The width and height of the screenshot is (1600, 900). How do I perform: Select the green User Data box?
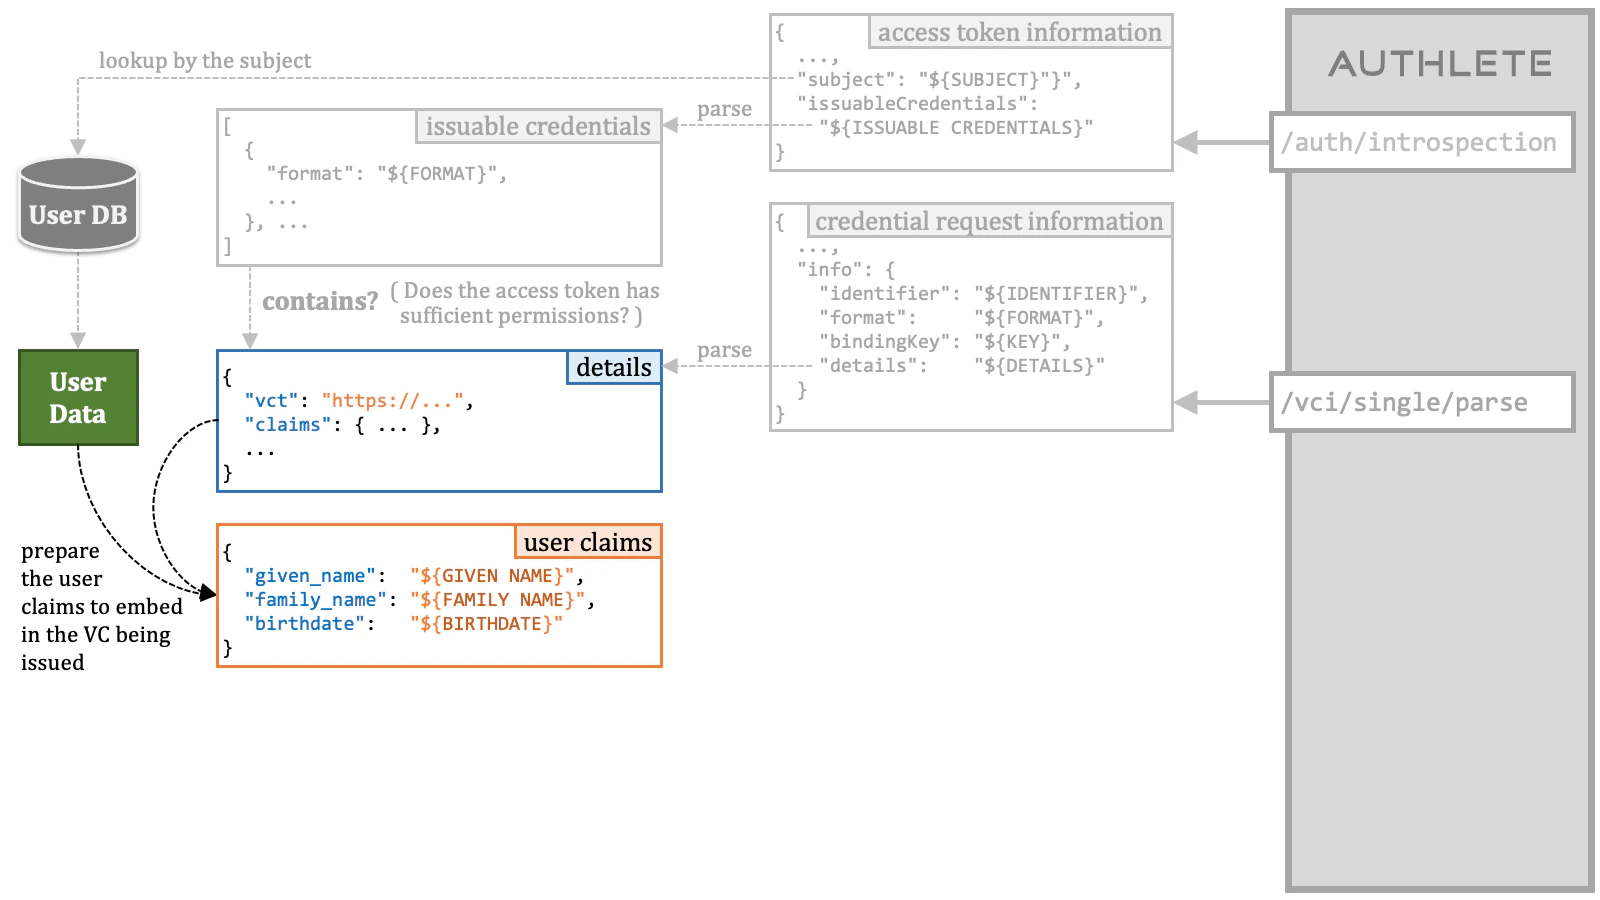click(78, 397)
